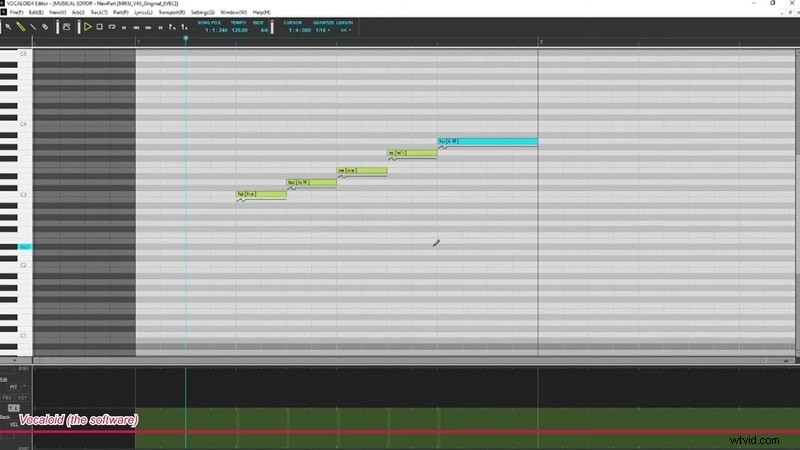Viewport: 800px width, 450px height.
Task: Click the Song Position value
Action: pyautogui.click(x=216, y=30)
